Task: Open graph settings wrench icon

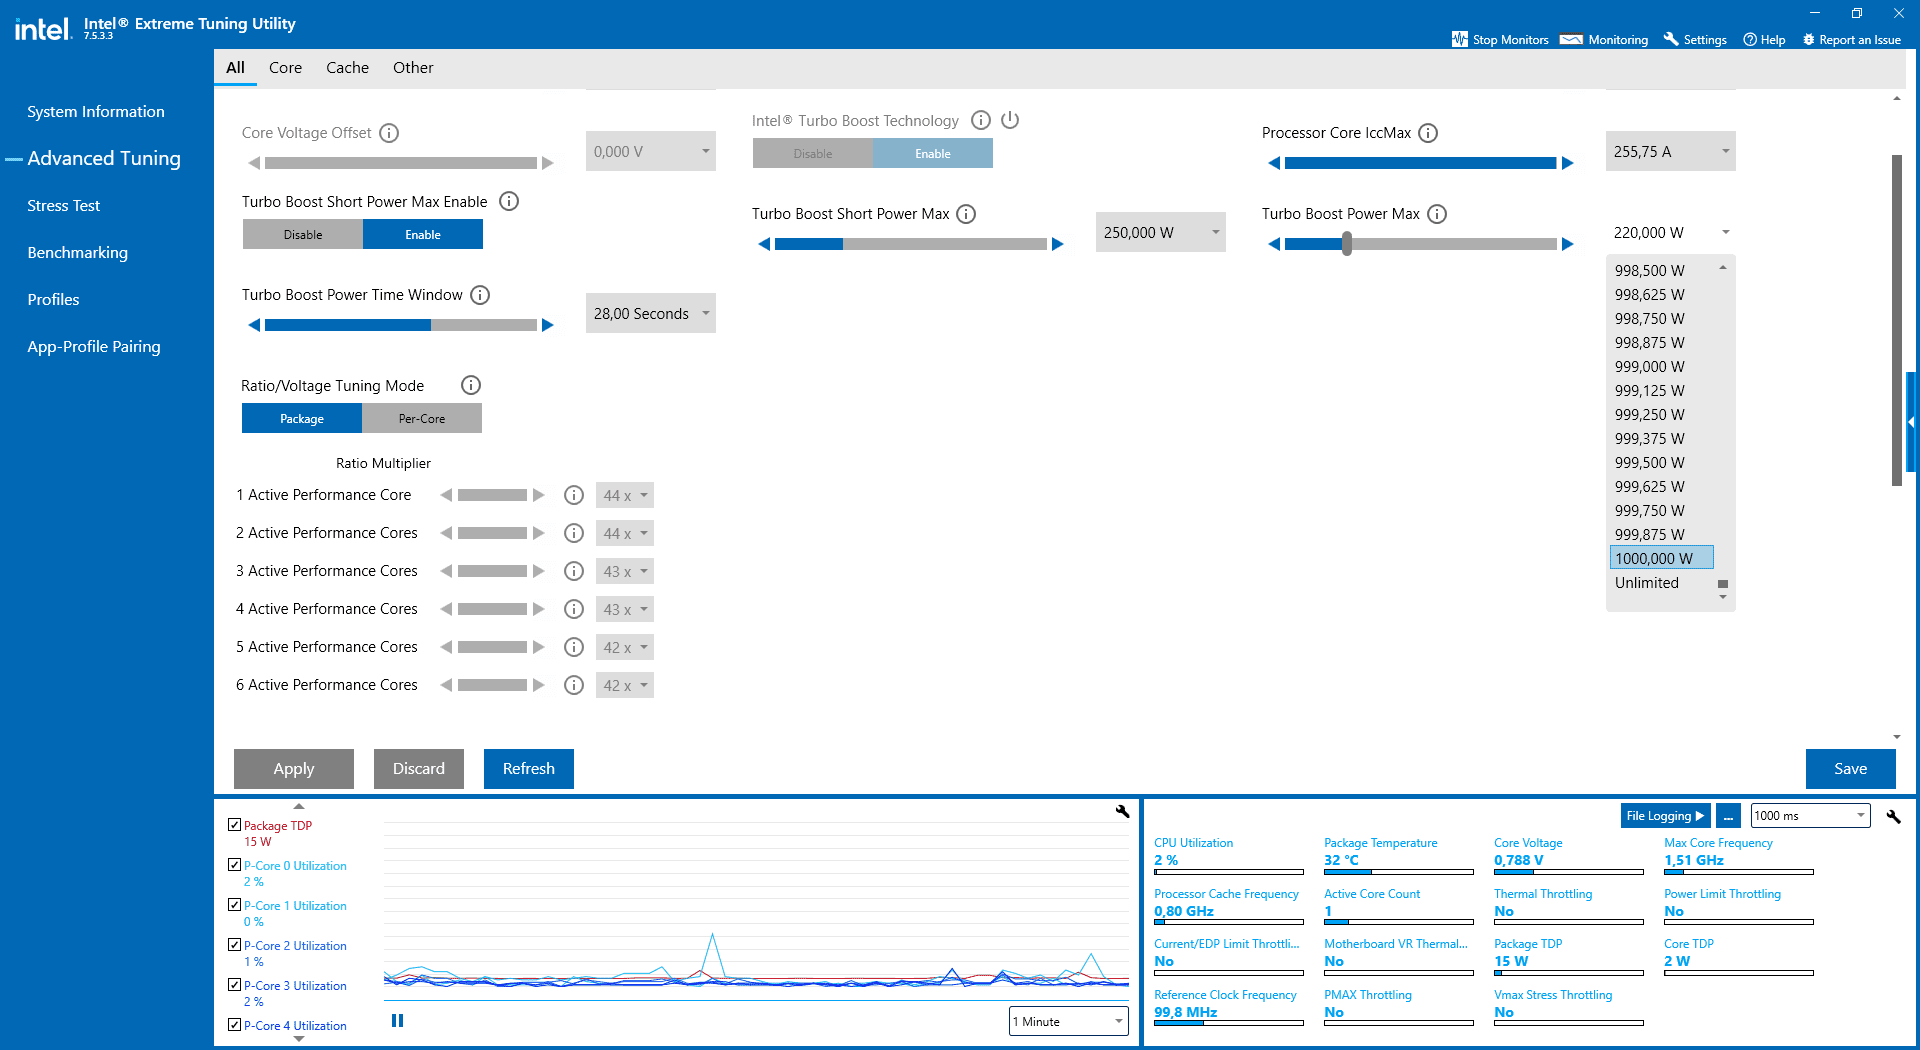Action: pos(1123,812)
